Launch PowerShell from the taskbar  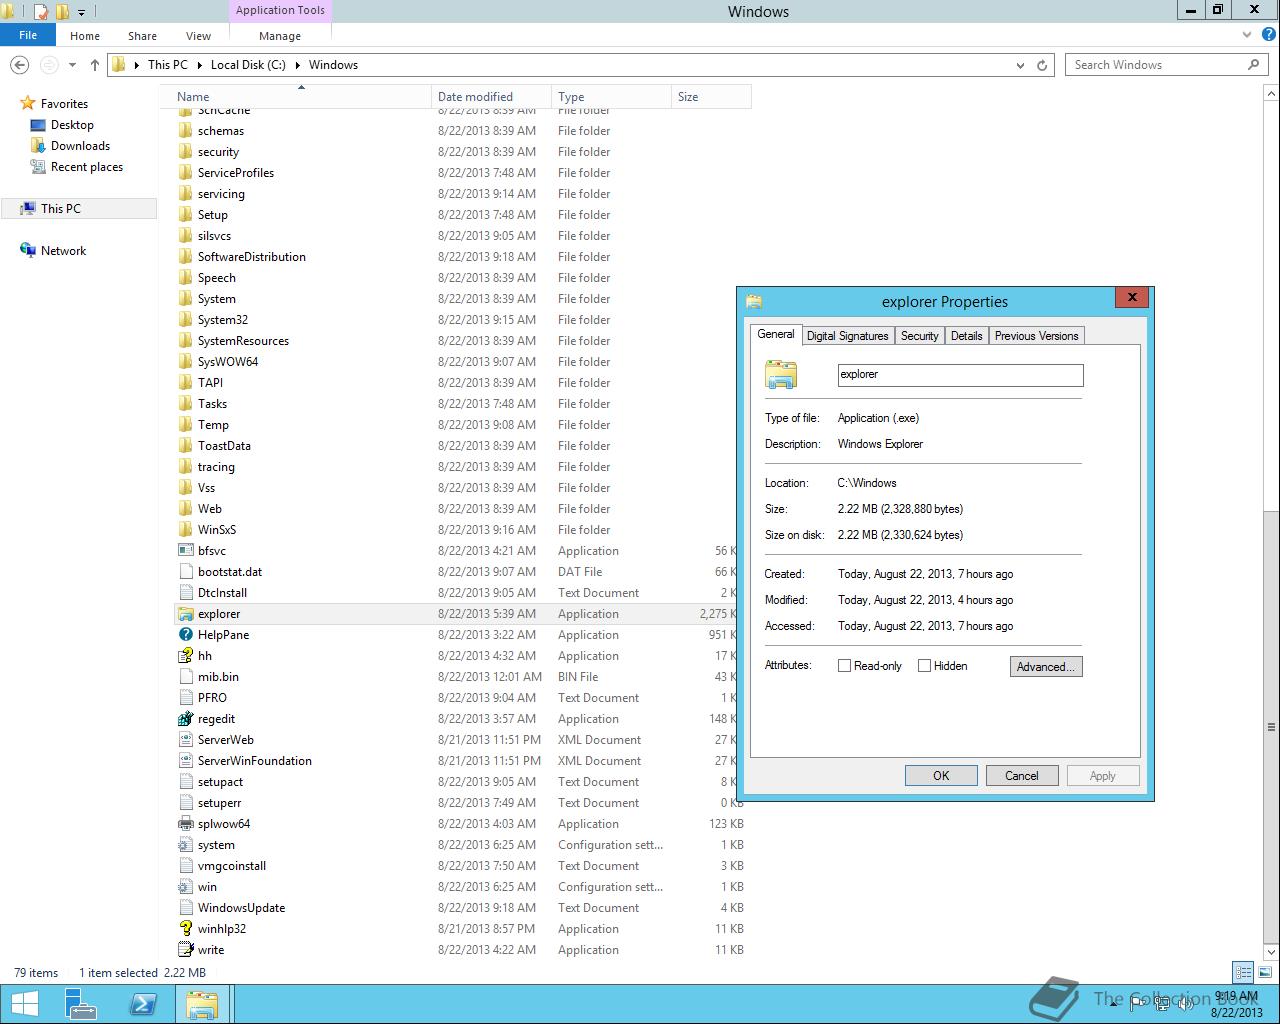click(143, 1004)
